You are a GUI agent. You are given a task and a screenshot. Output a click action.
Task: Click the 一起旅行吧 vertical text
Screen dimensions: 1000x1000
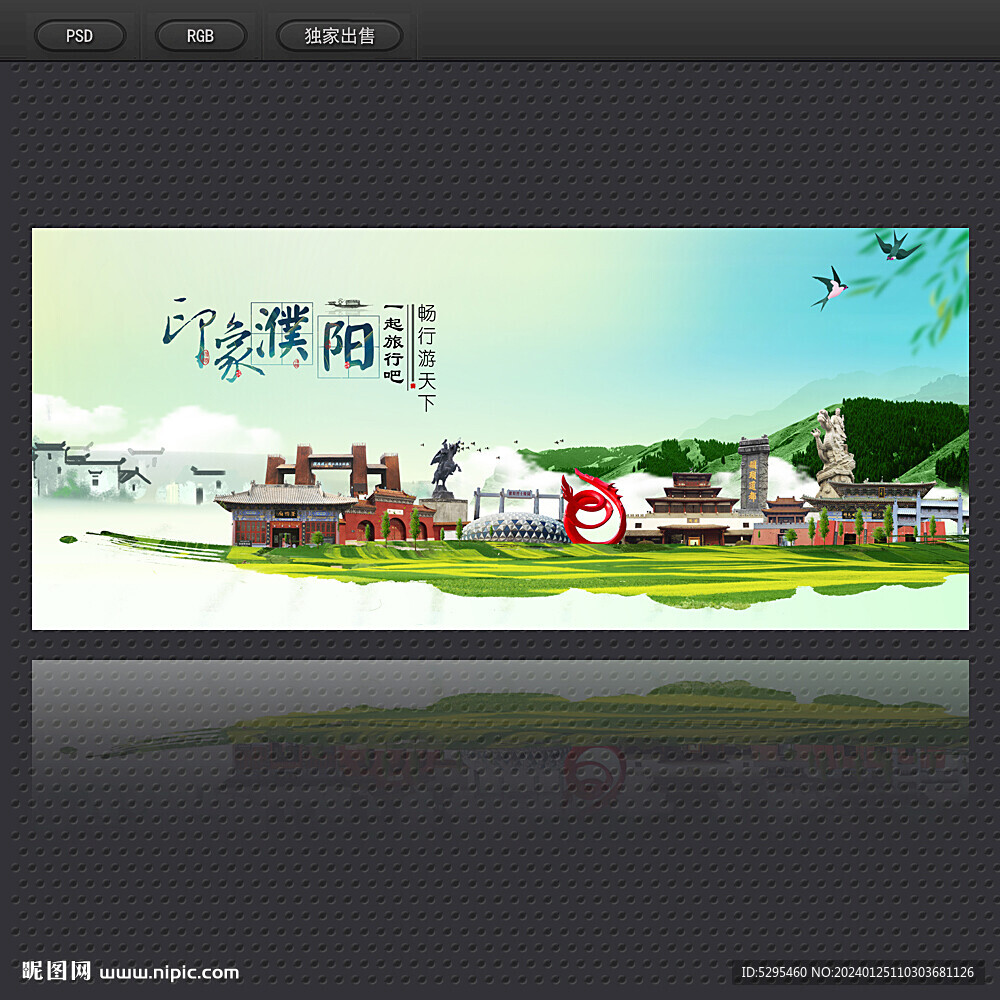[x=393, y=343]
